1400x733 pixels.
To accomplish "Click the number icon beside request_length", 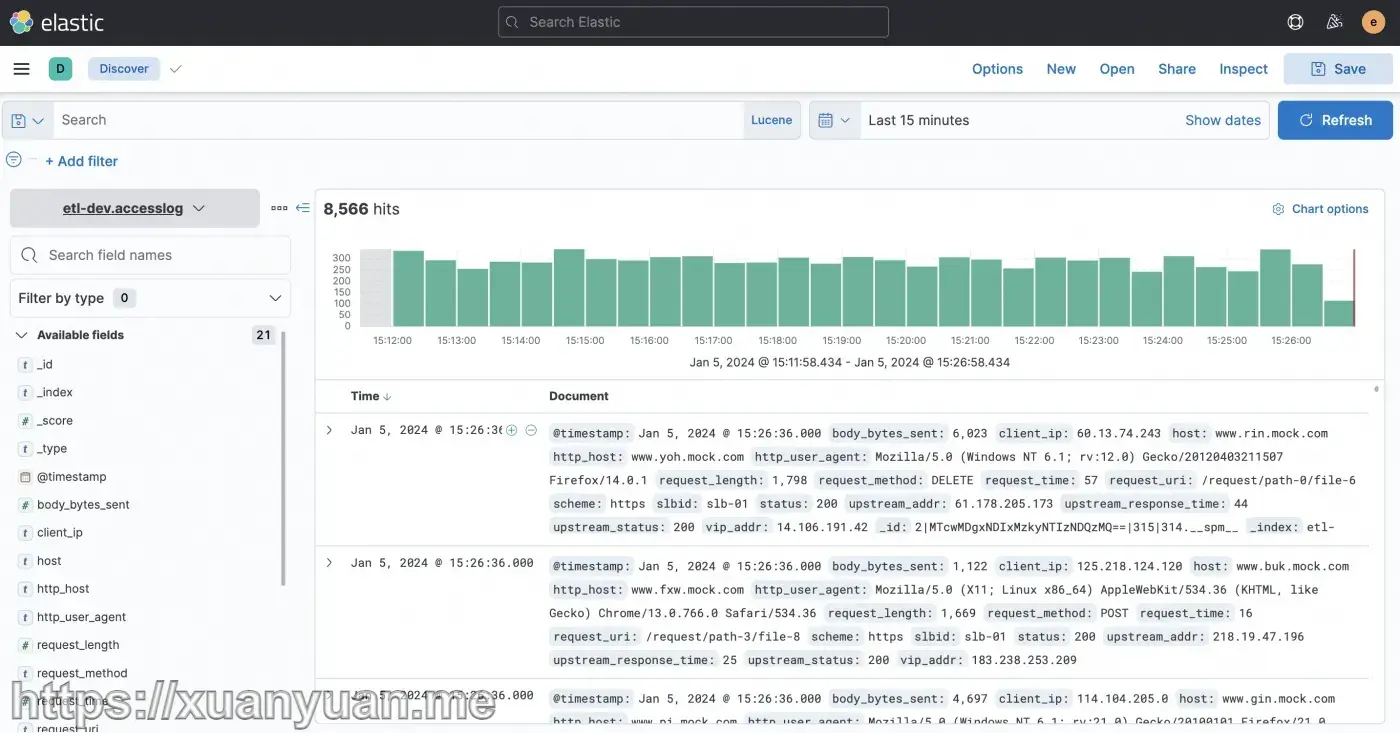I will [25, 645].
